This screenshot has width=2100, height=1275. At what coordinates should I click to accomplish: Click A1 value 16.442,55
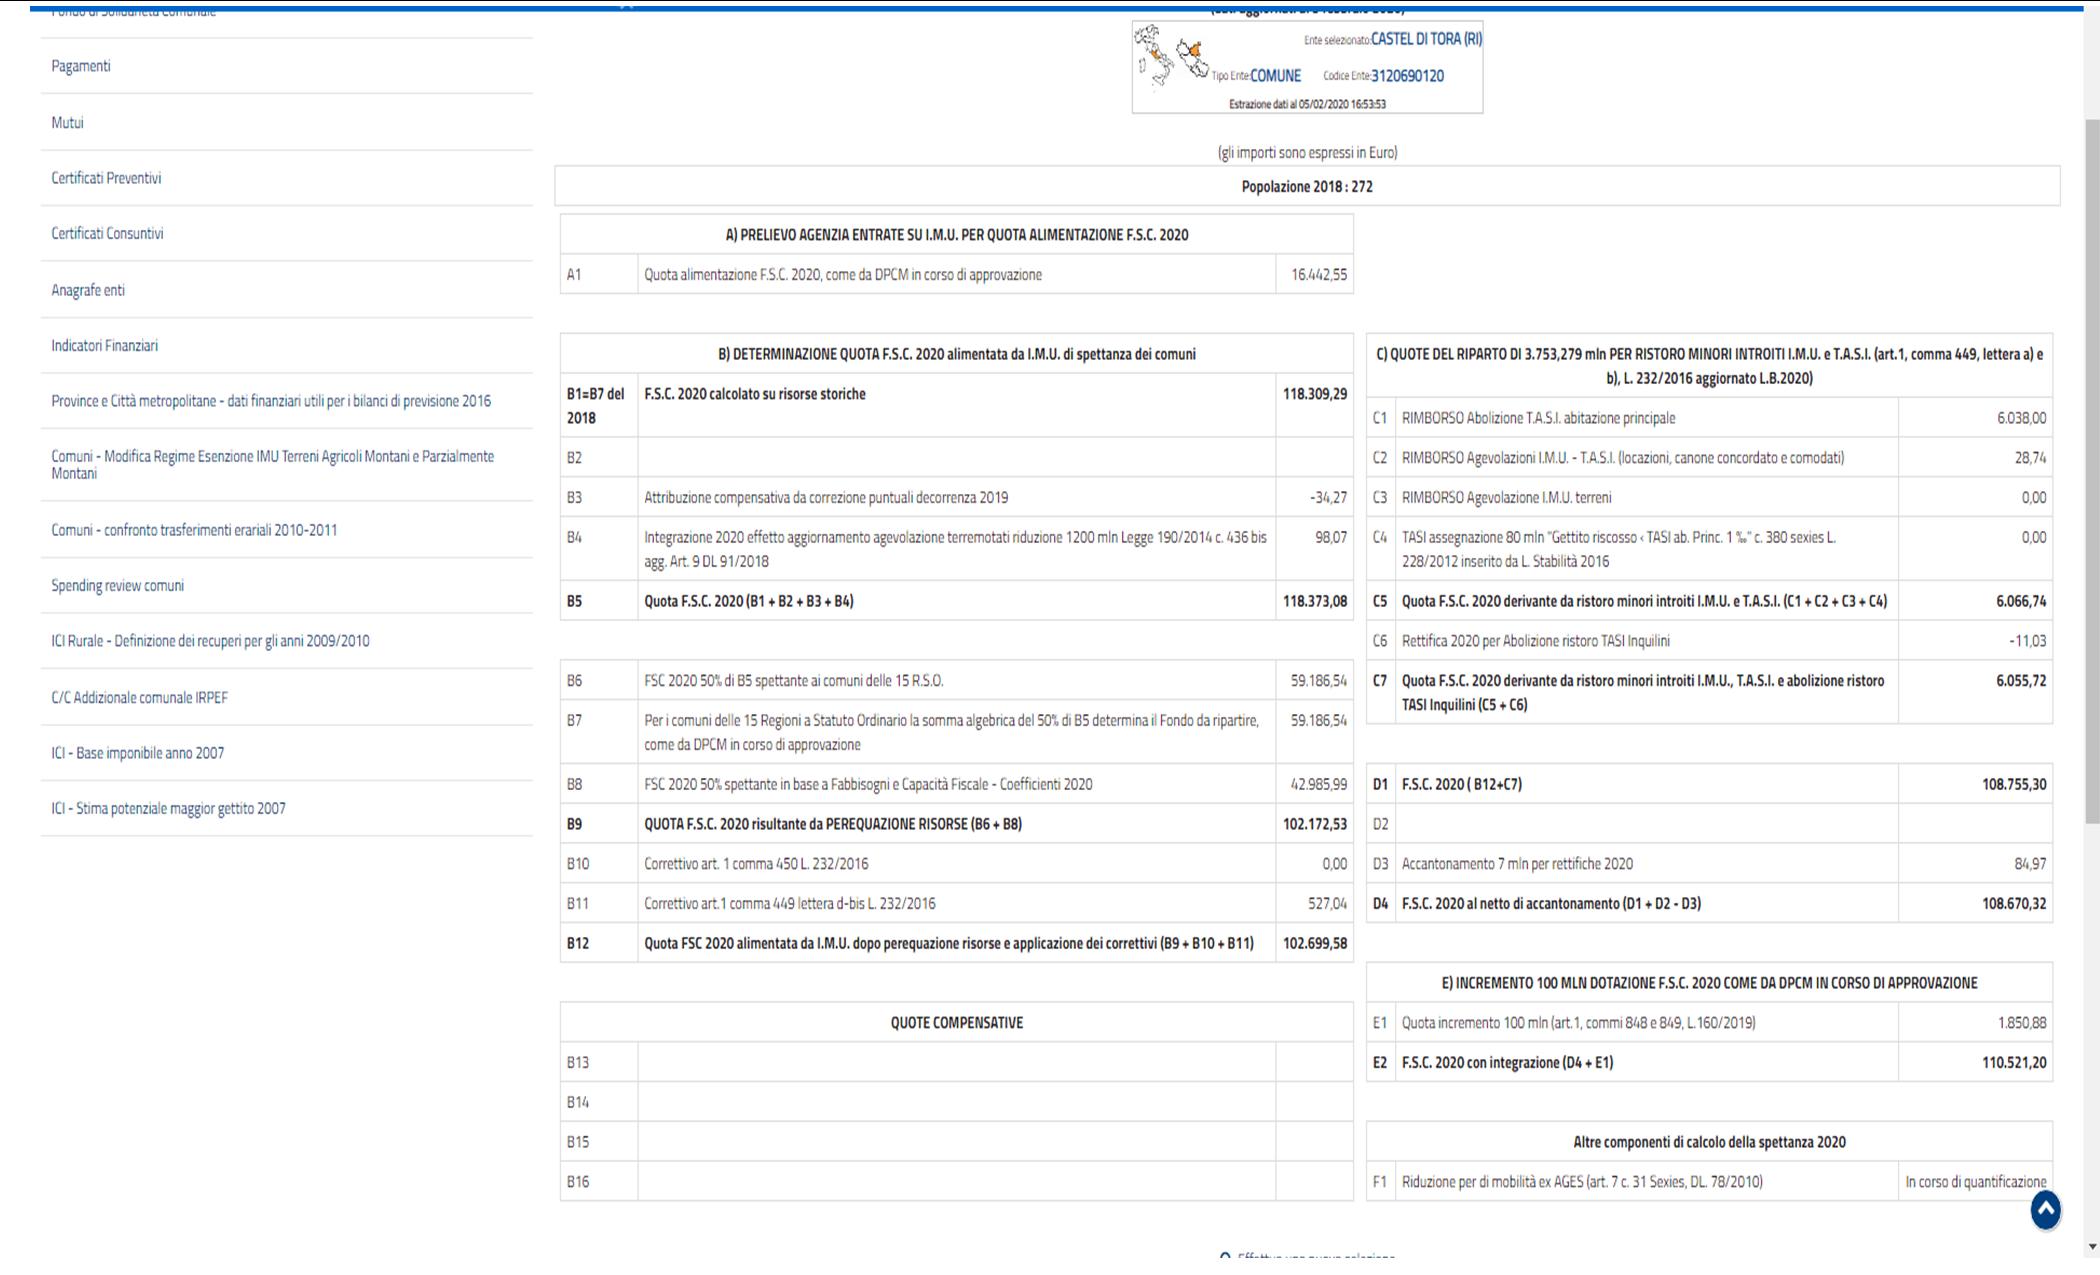1318,274
